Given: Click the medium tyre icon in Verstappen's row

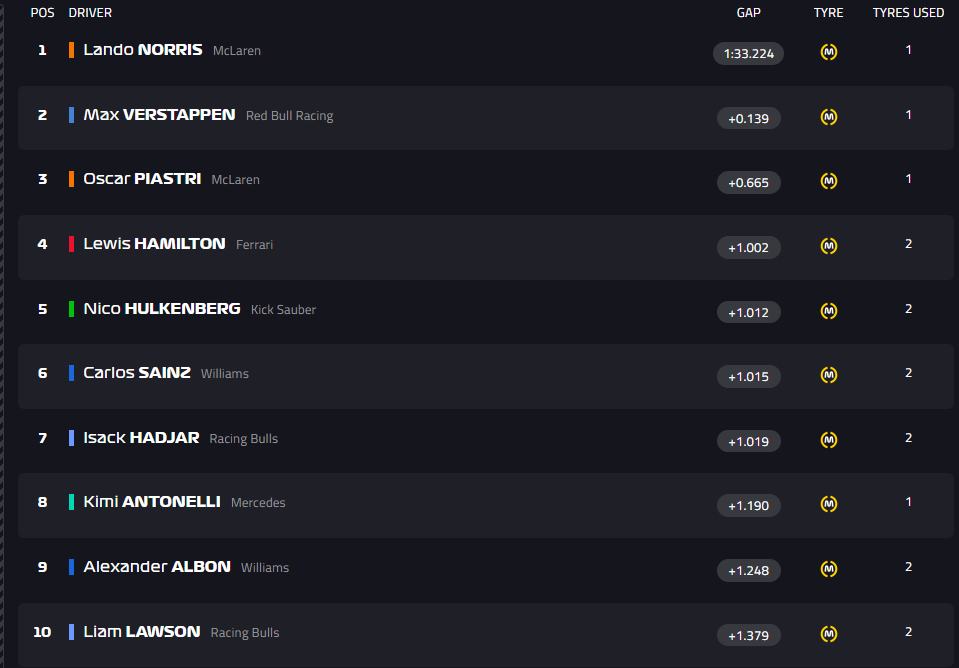Looking at the screenshot, I should [828, 117].
